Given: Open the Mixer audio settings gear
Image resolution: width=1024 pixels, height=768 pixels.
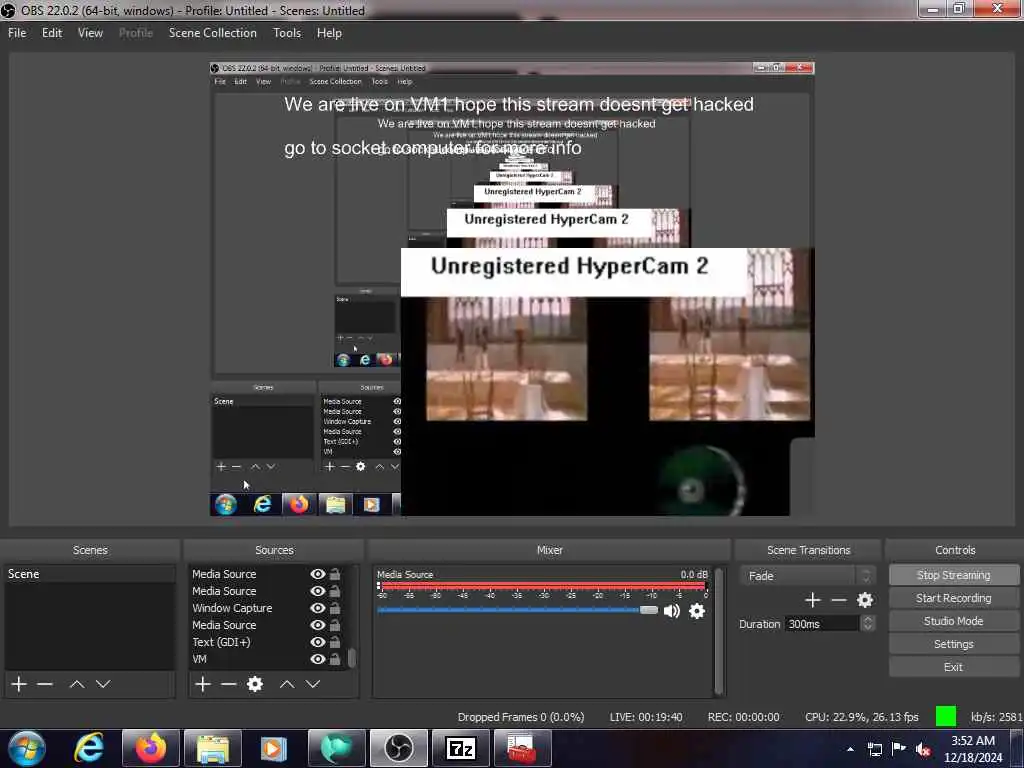Looking at the screenshot, I should (x=697, y=611).
